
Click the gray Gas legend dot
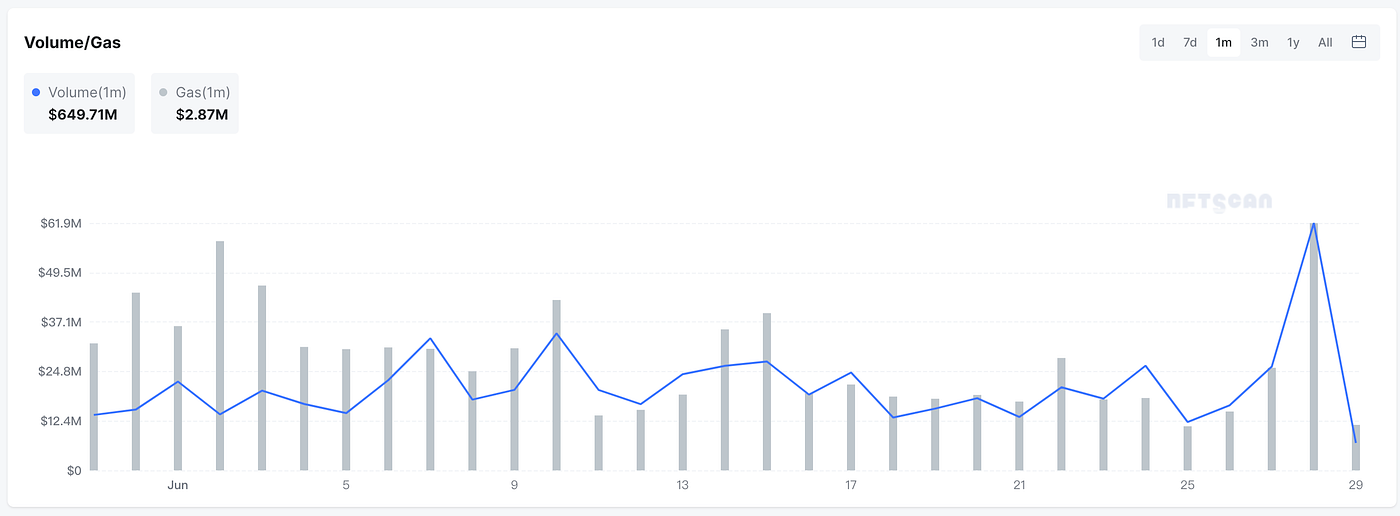(163, 92)
